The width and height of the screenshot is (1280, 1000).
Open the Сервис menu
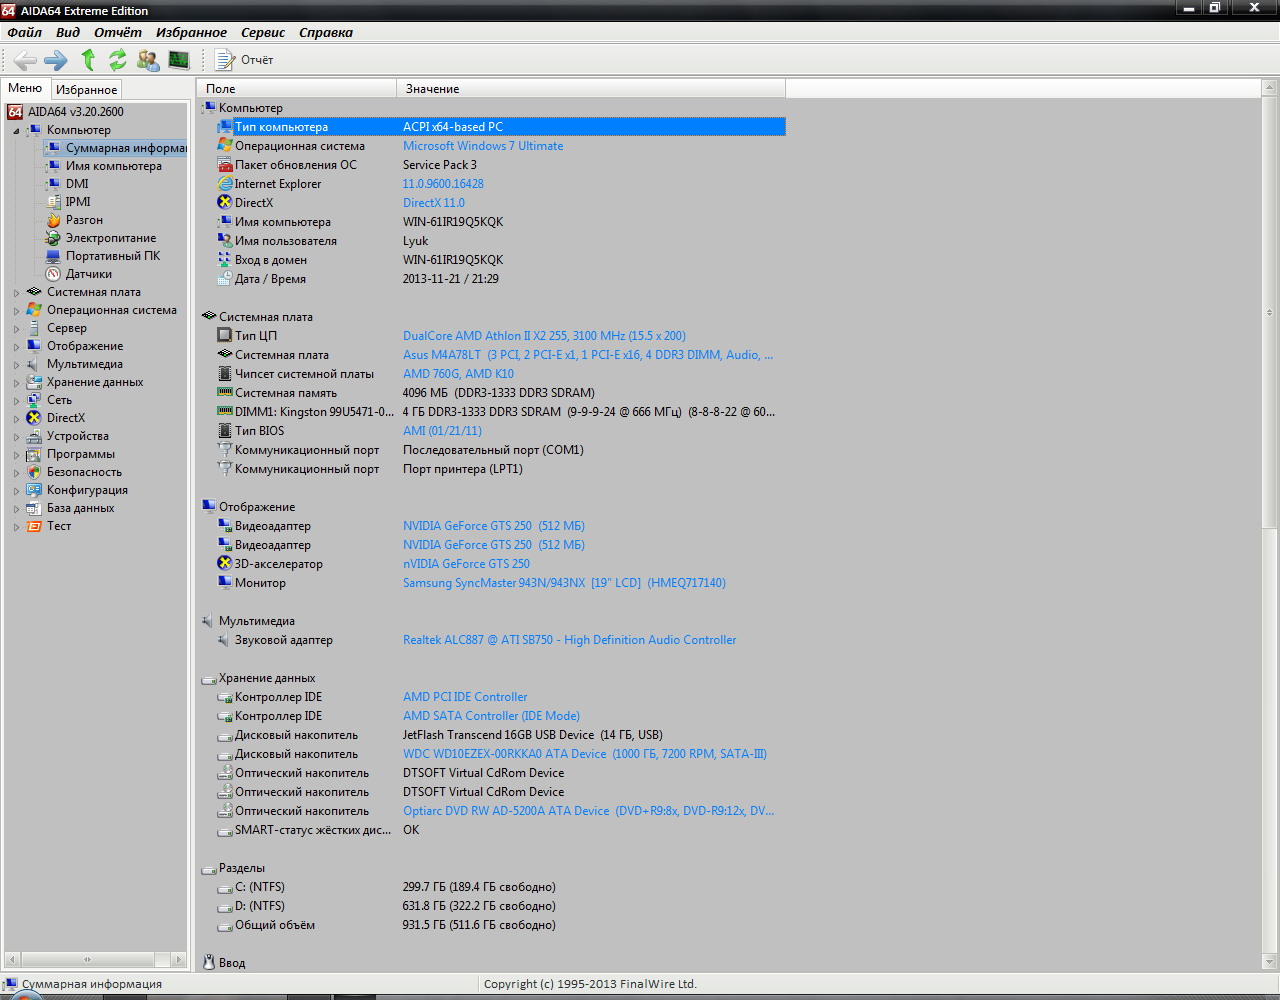(x=263, y=32)
